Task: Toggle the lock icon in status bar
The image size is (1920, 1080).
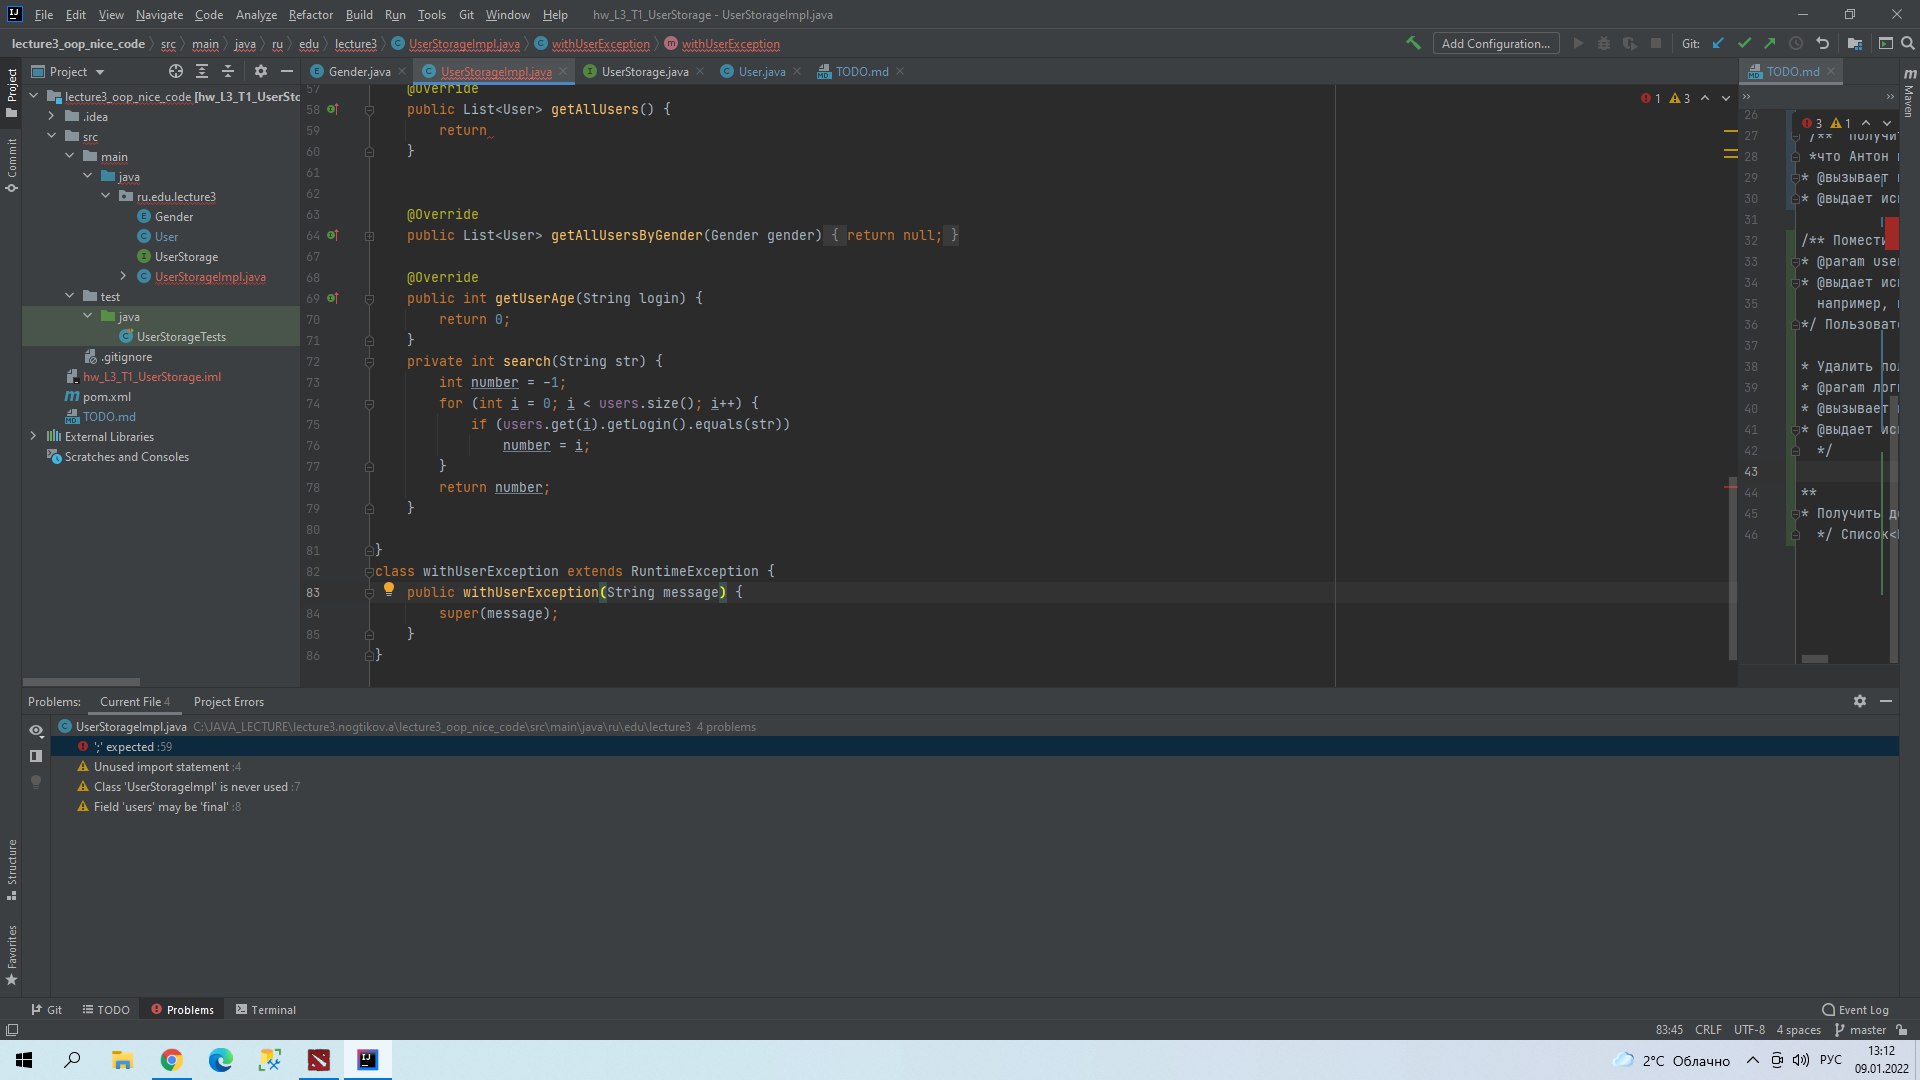Action: [1902, 1029]
